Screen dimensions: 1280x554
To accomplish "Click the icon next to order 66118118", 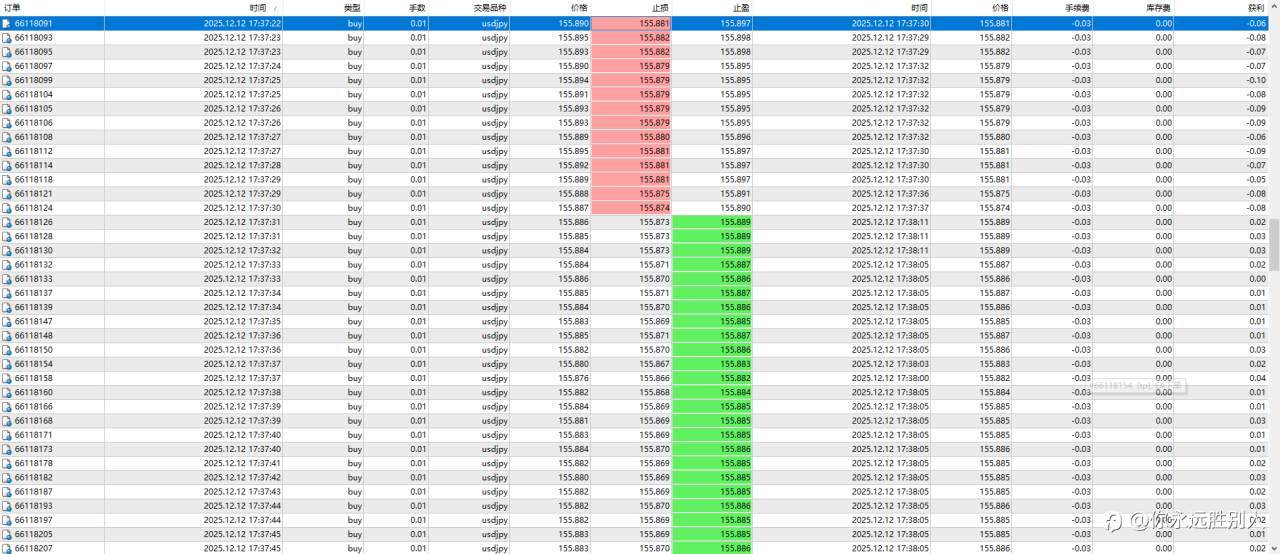I will pos(6,179).
